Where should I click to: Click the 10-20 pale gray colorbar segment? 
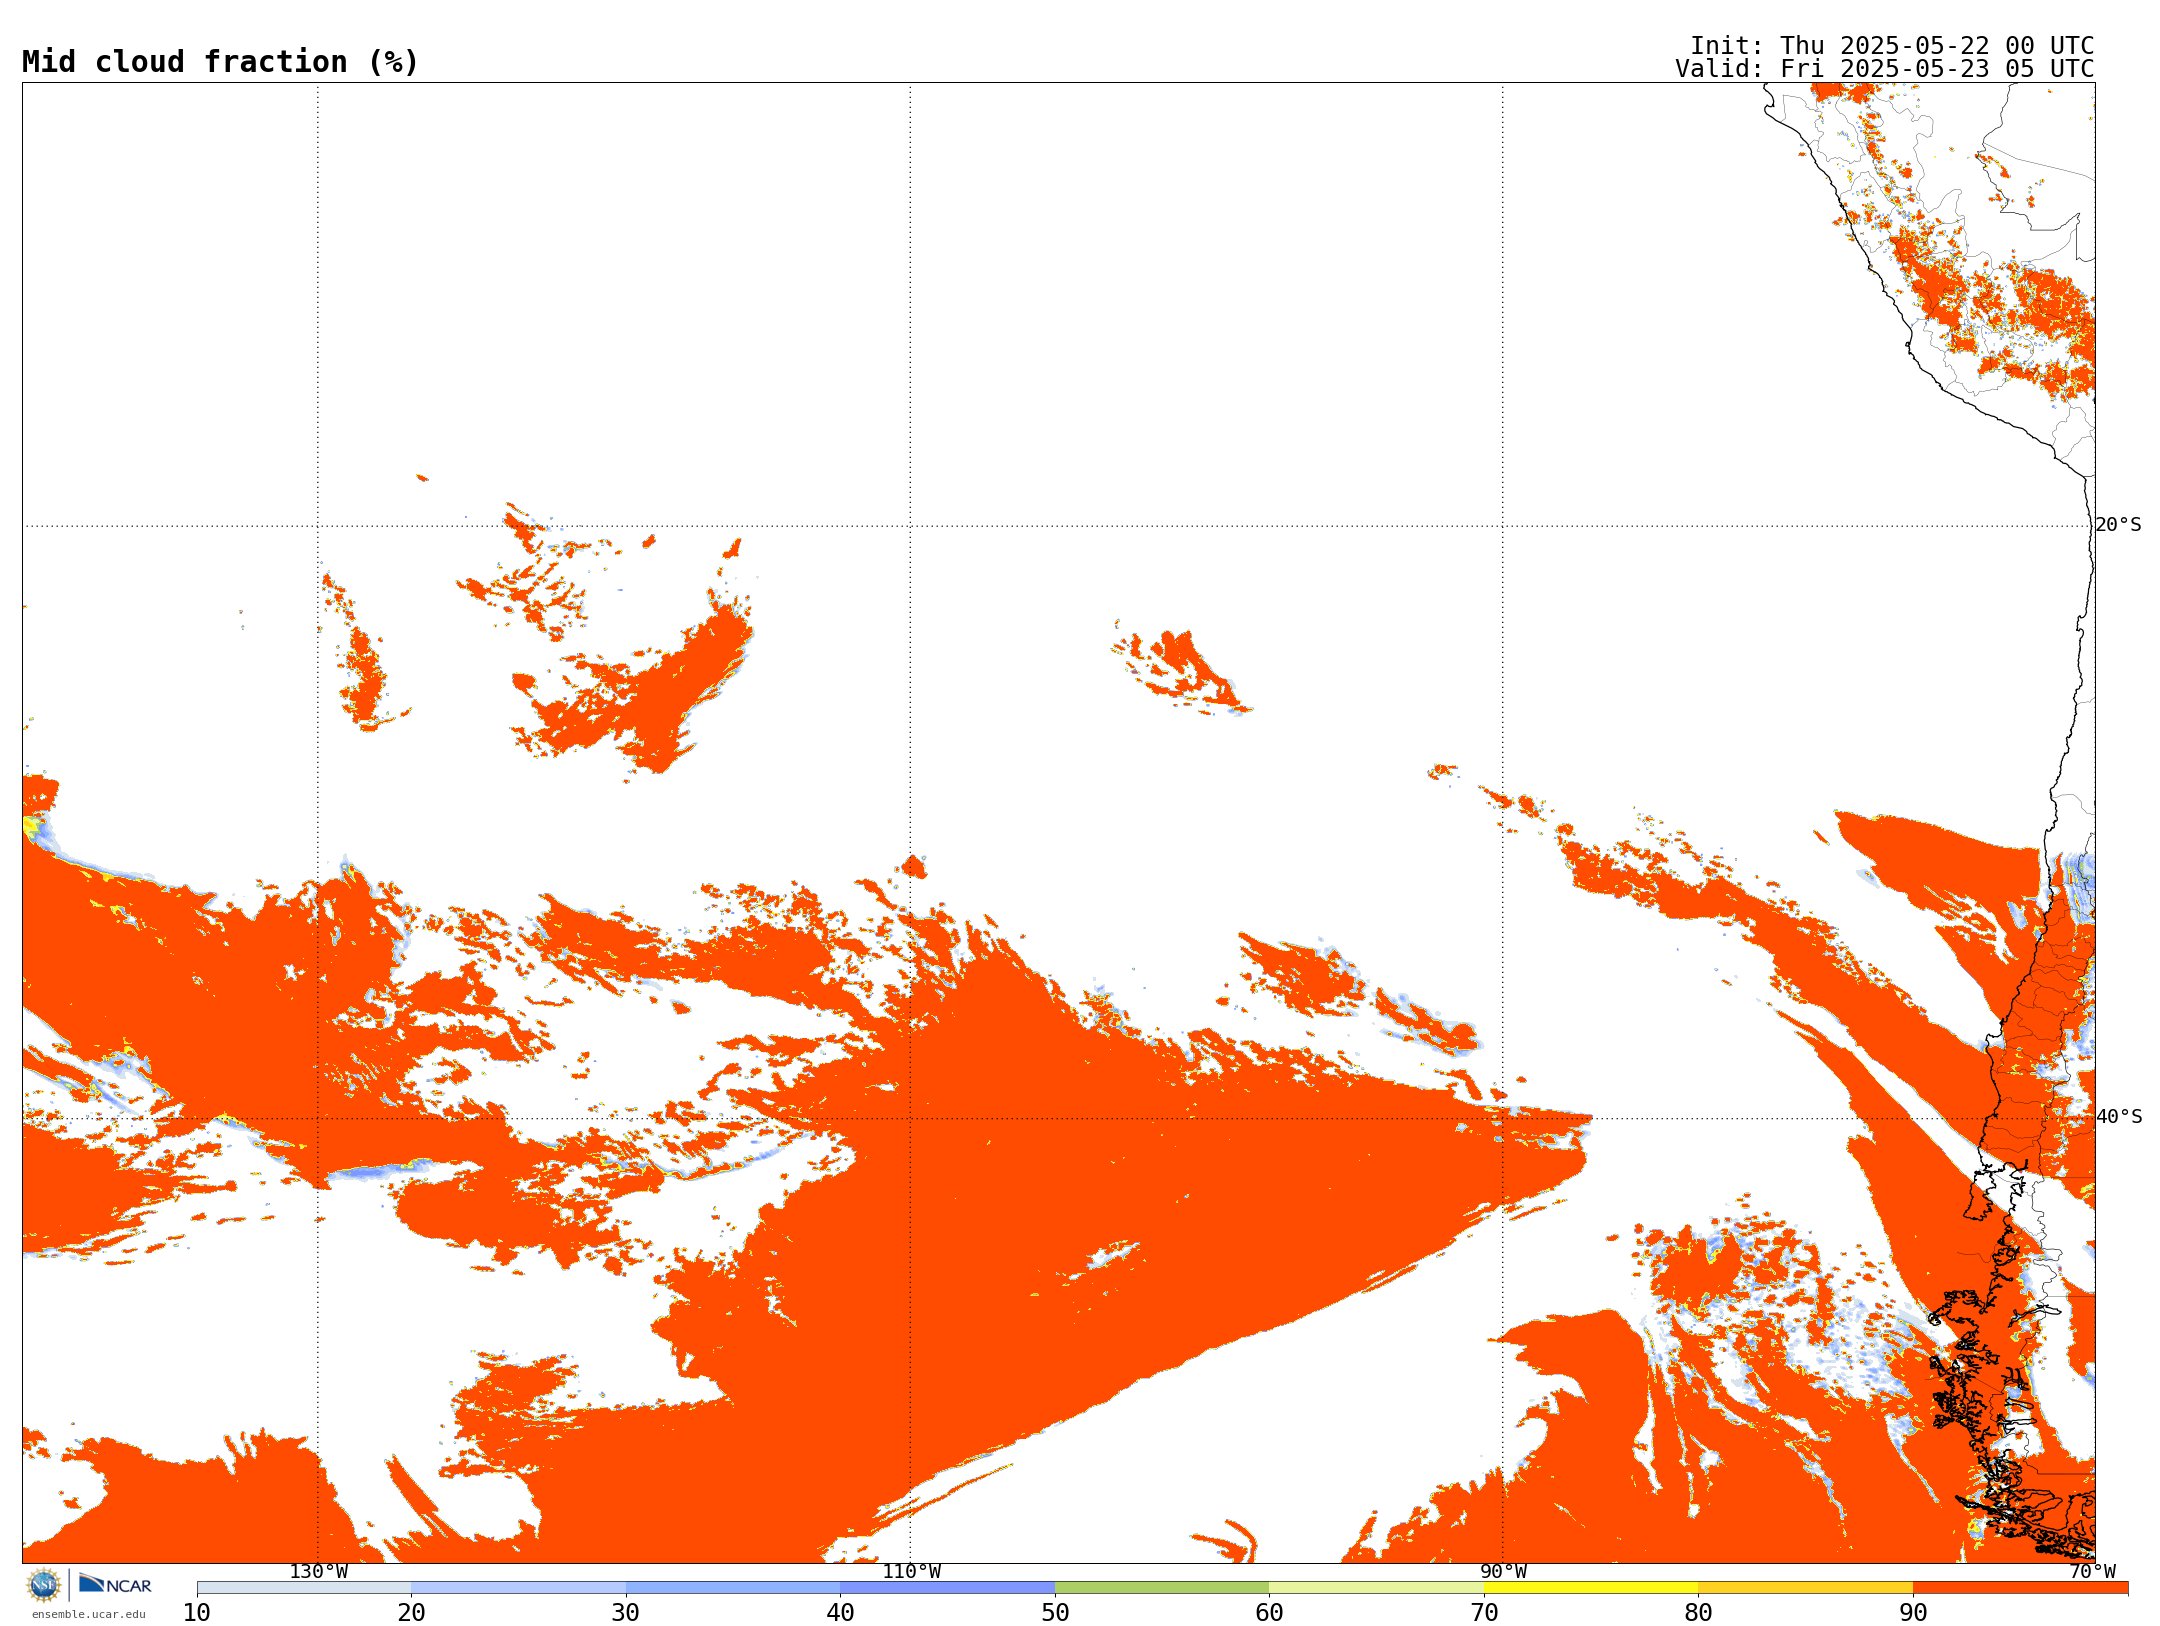(304, 1588)
